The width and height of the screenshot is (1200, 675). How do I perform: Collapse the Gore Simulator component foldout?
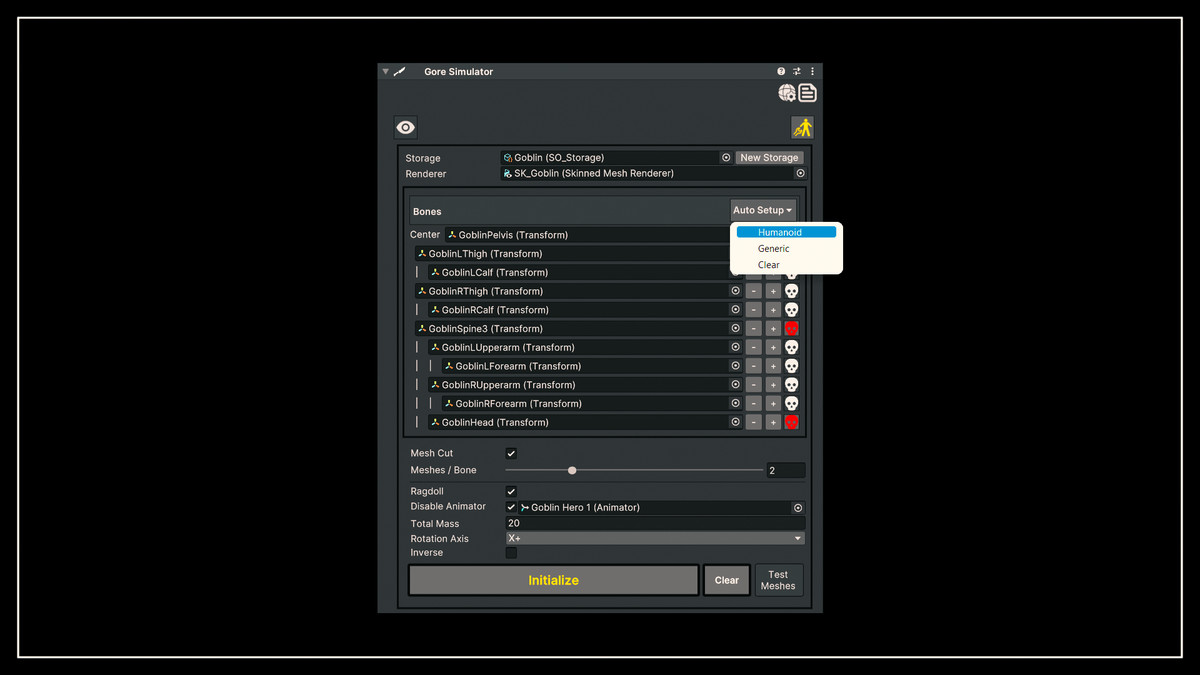point(386,72)
